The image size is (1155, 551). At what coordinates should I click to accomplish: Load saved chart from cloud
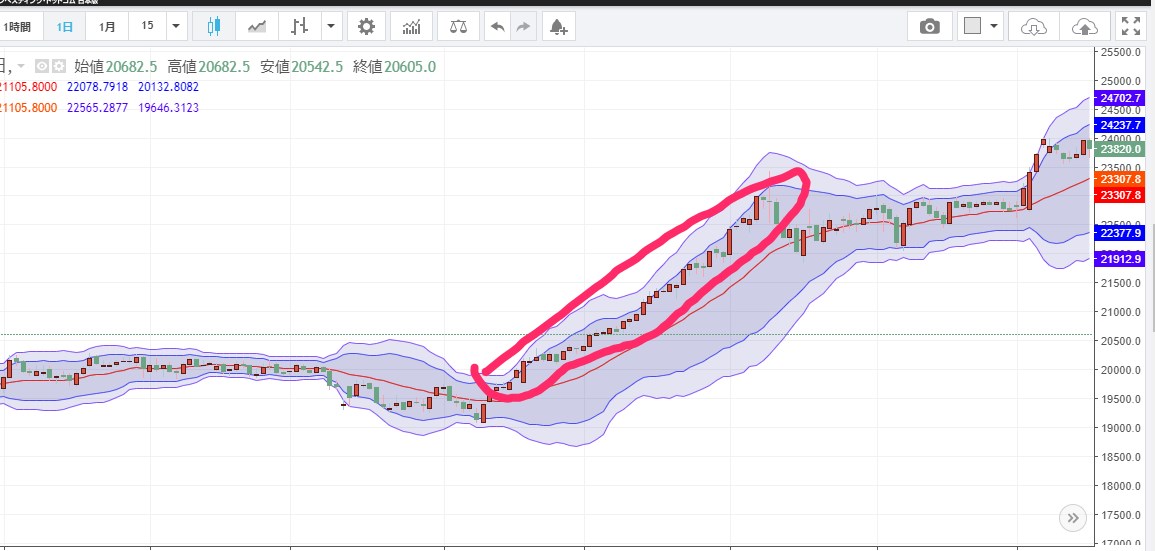click(x=1033, y=27)
